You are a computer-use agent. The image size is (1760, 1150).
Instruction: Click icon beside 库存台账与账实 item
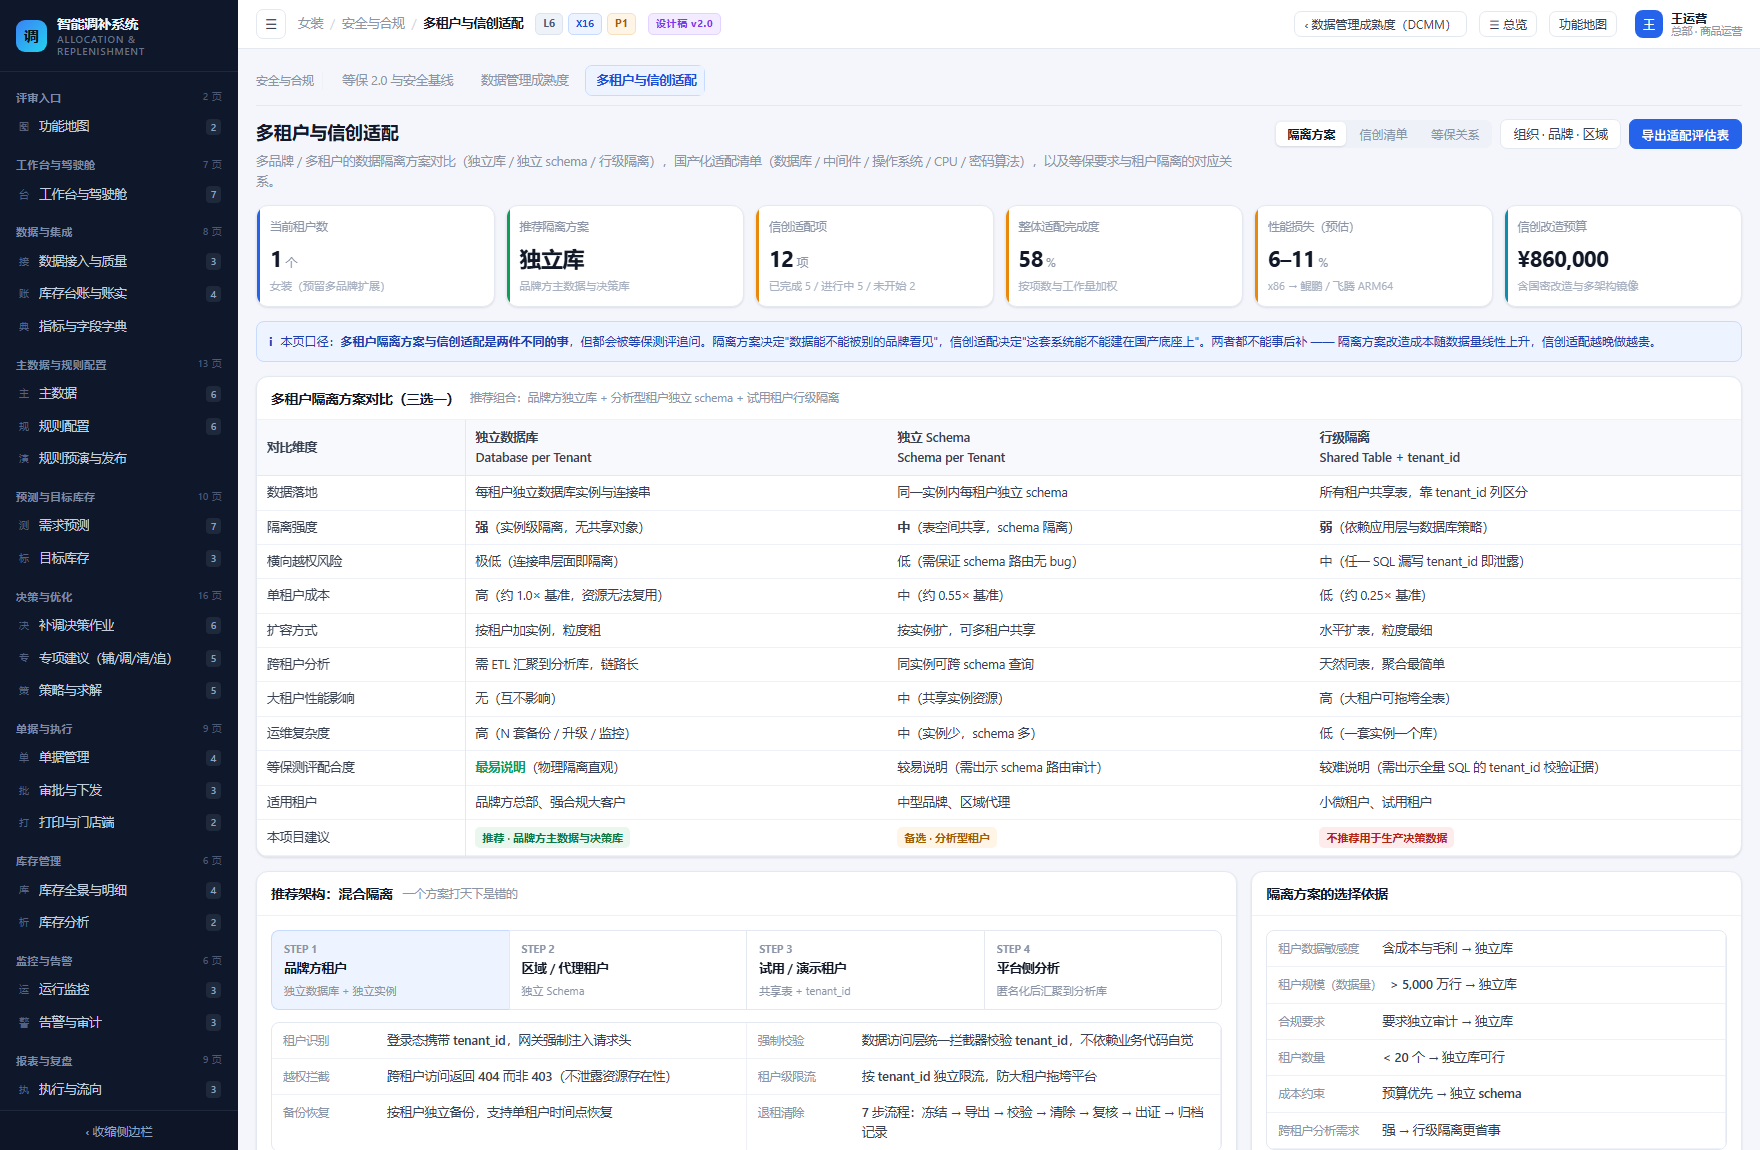tap(24, 294)
